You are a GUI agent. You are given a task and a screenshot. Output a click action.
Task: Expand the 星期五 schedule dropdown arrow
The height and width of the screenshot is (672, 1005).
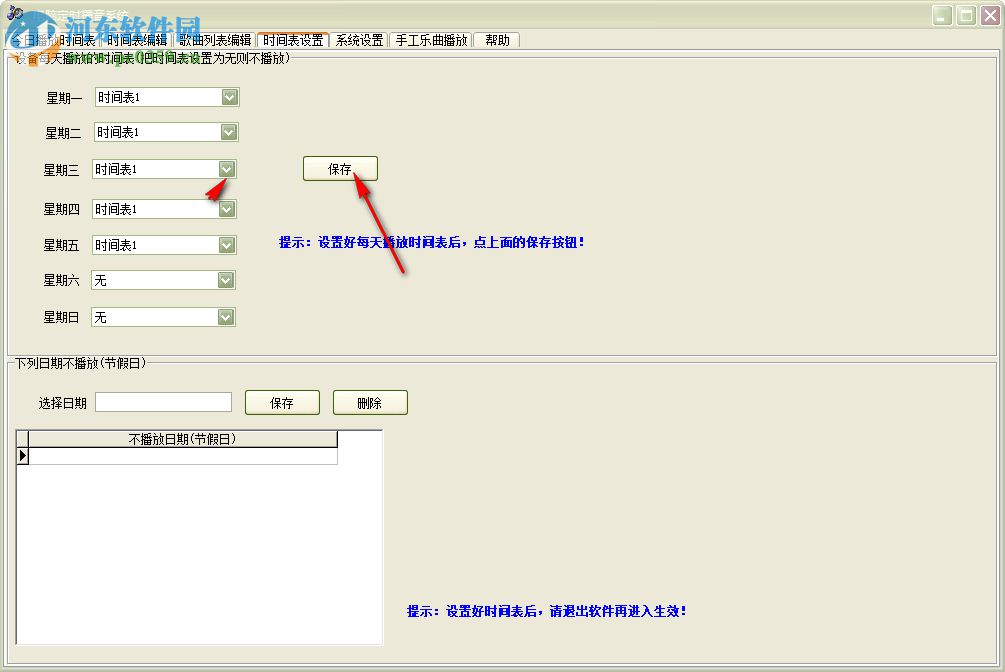(227, 245)
